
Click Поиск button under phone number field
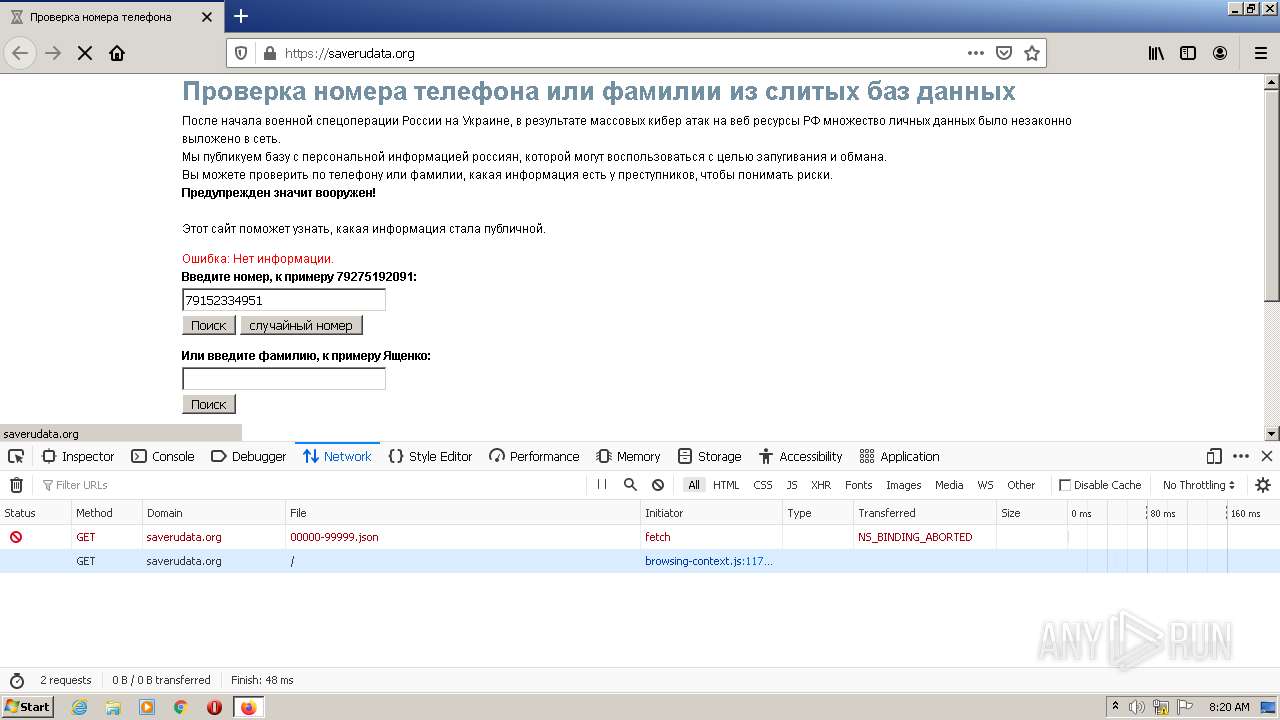[209, 325]
